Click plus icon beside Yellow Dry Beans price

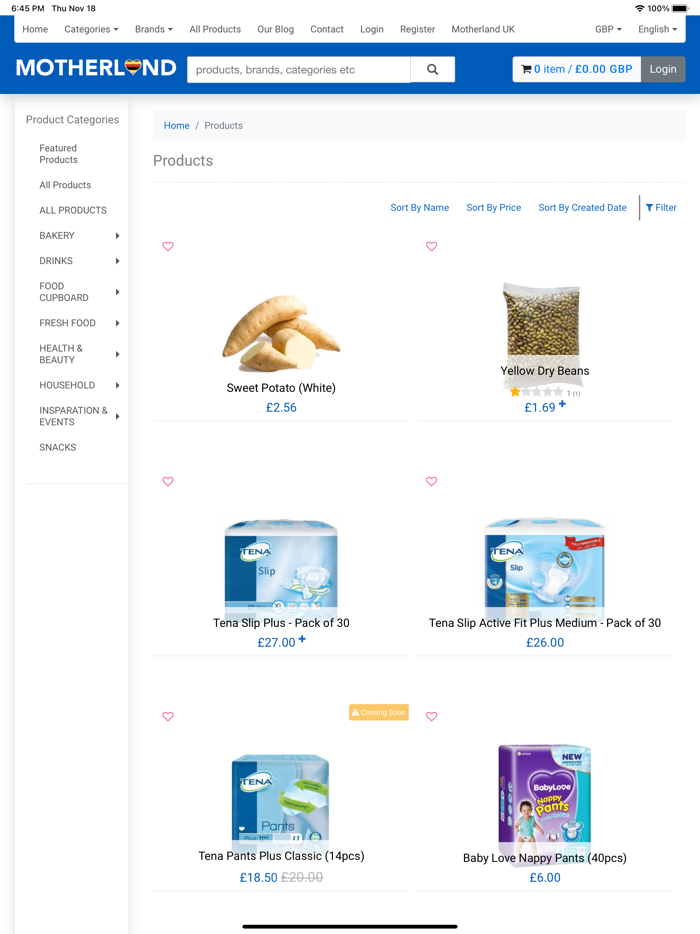(x=562, y=404)
